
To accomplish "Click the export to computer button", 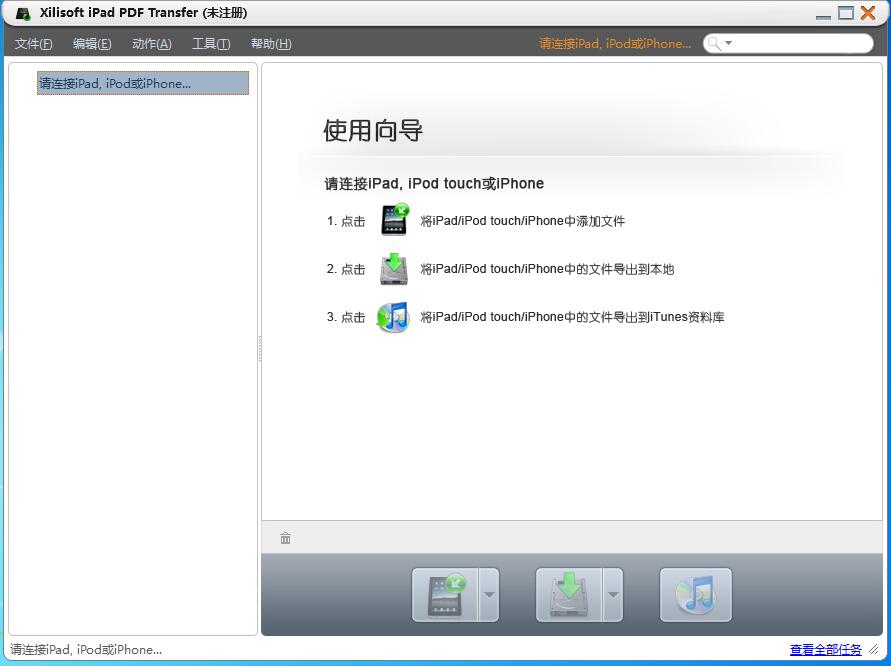I will (x=569, y=594).
